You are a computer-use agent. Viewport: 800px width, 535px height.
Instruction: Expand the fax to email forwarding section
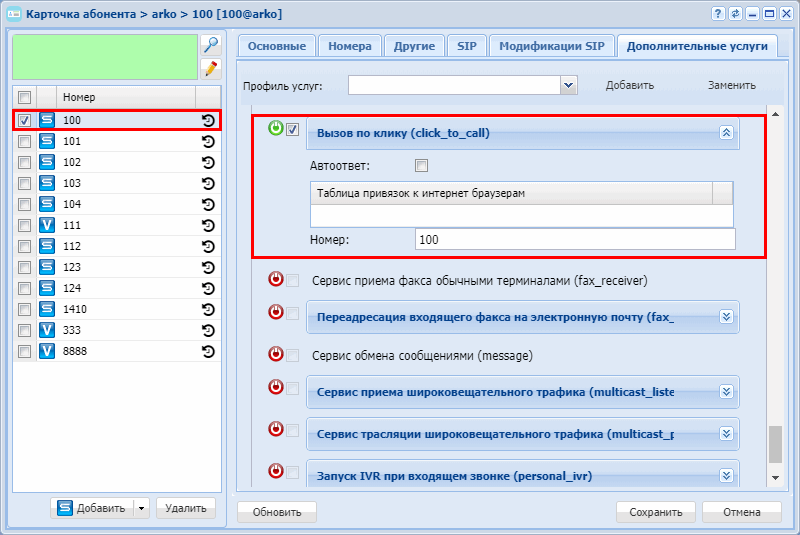click(x=726, y=317)
